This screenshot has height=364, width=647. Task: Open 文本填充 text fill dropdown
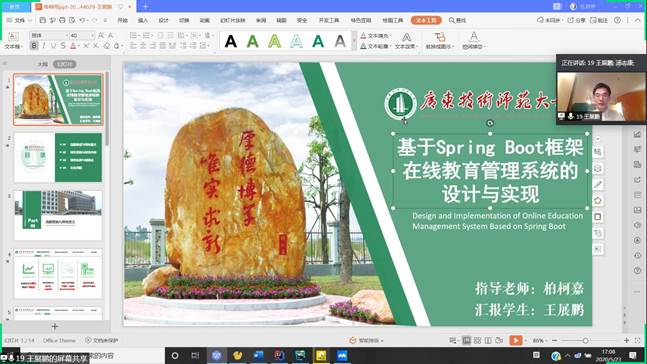(x=376, y=35)
